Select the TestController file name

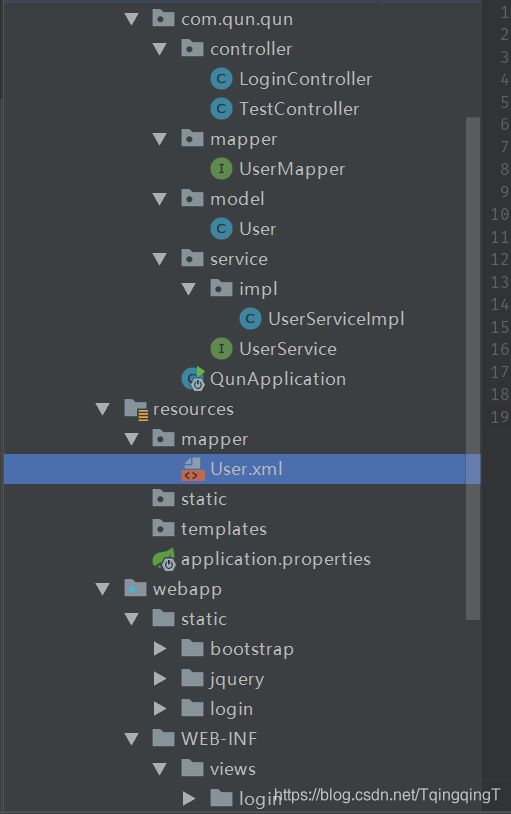point(299,109)
